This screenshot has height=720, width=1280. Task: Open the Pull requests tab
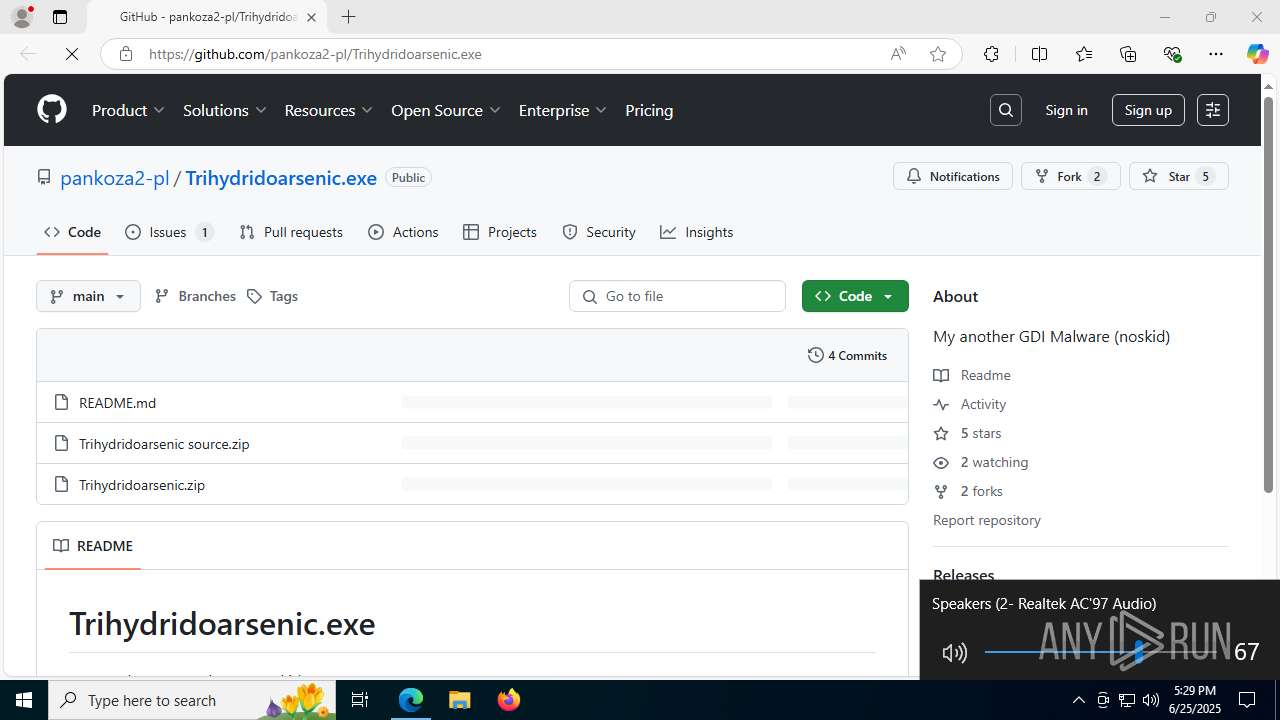coord(291,232)
